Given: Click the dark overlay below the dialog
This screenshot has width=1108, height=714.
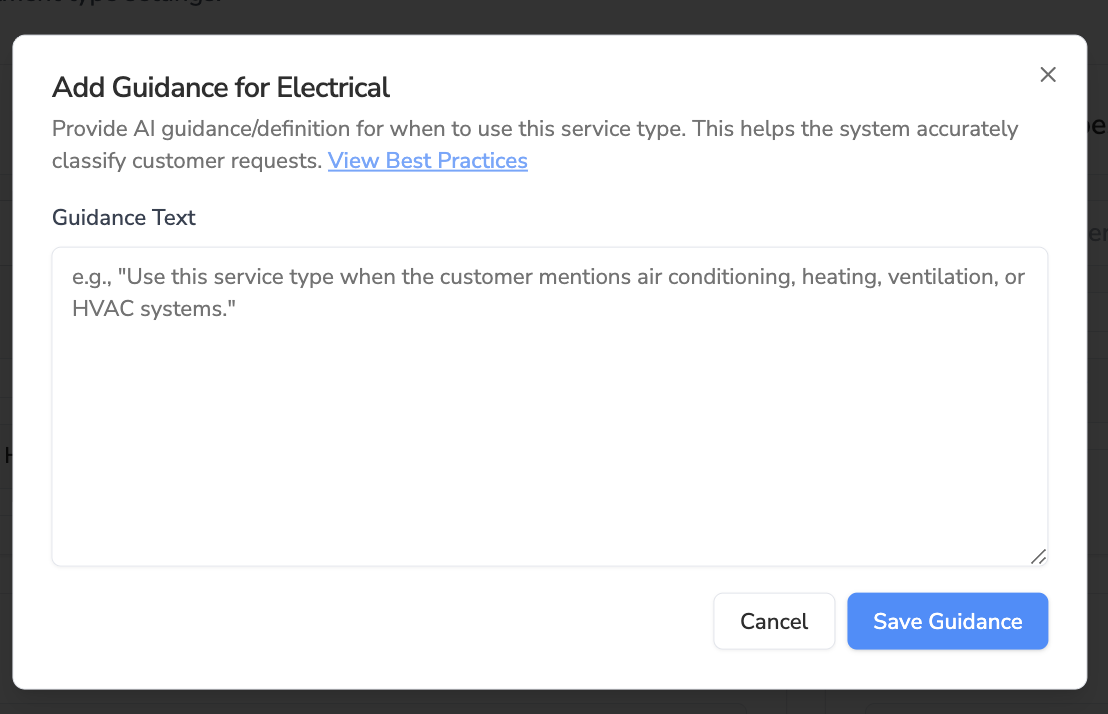Looking at the screenshot, I should coord(554,702).
